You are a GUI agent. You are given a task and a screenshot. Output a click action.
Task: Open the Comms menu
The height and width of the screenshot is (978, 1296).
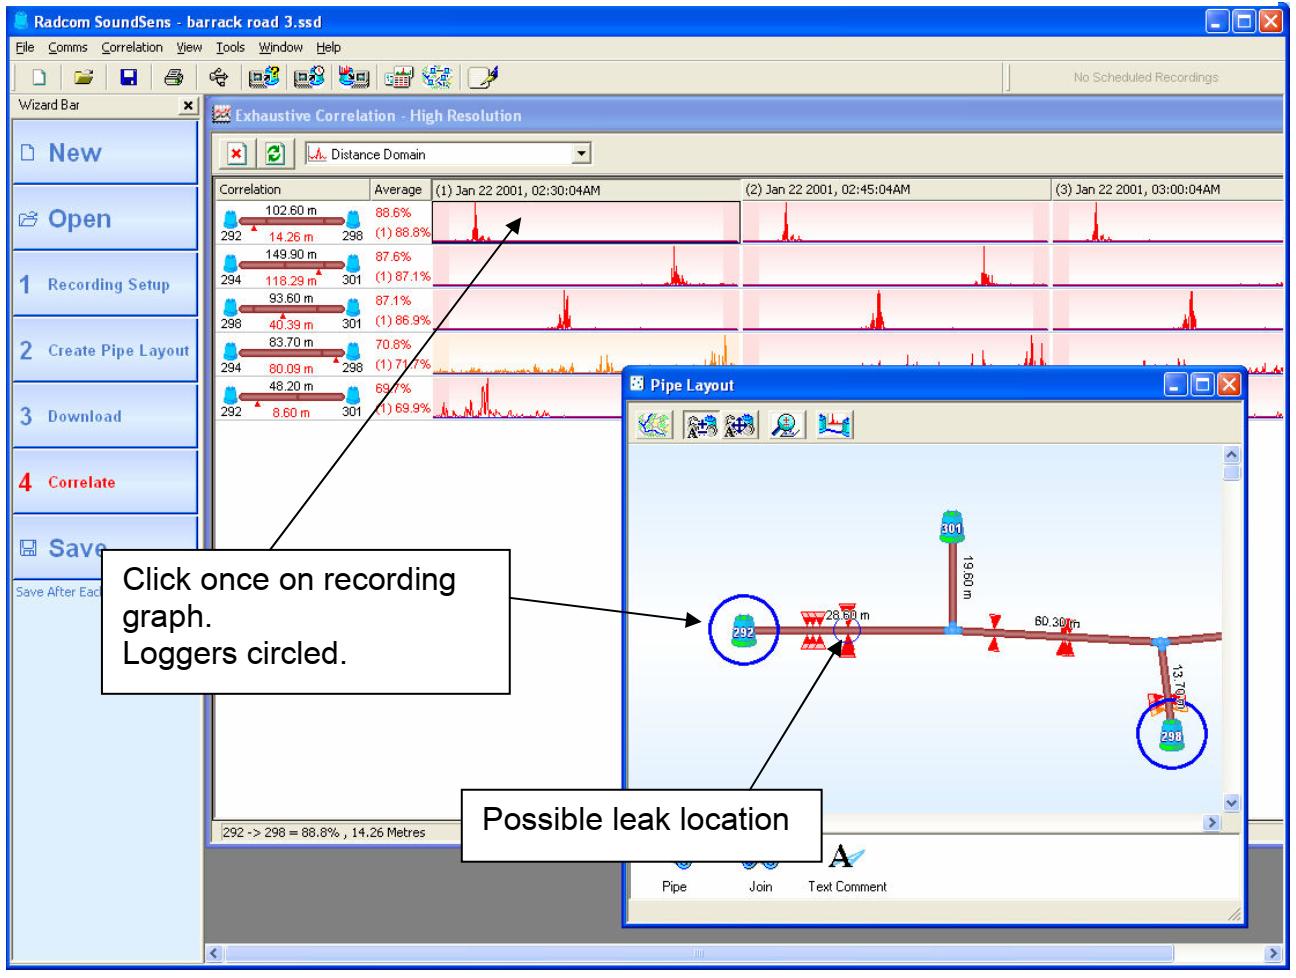coord(67,47)
